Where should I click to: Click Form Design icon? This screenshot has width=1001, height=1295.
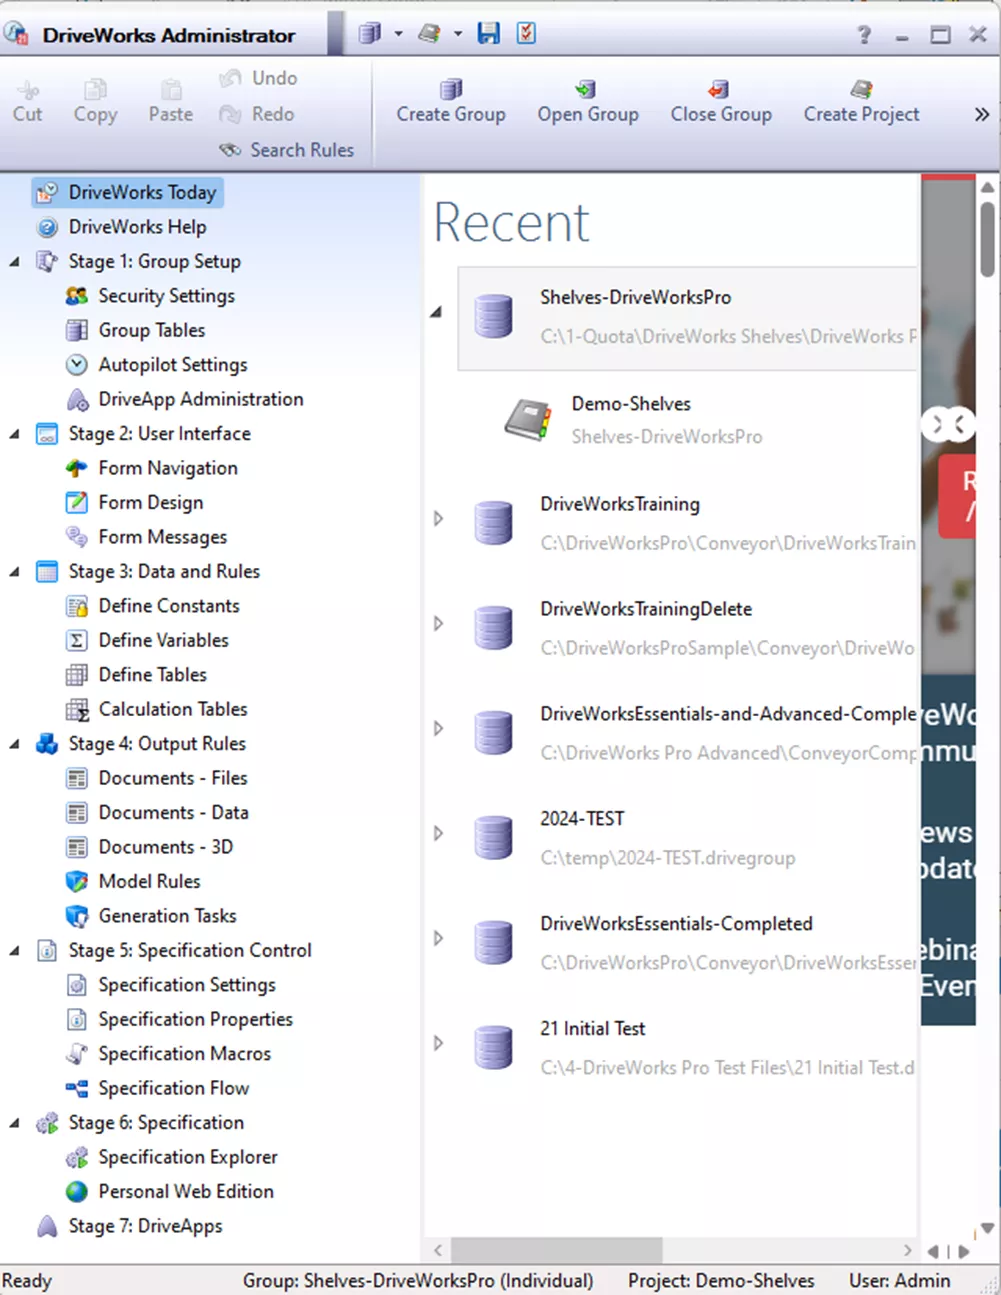click(x=77, y=502)
